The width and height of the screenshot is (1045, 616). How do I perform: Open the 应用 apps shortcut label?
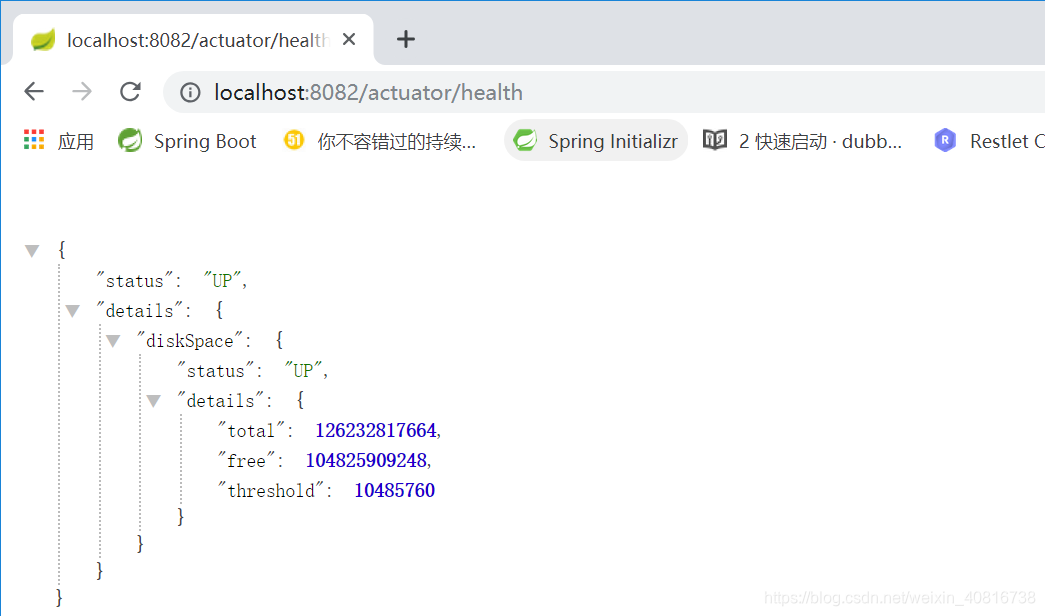click(75, 141)
